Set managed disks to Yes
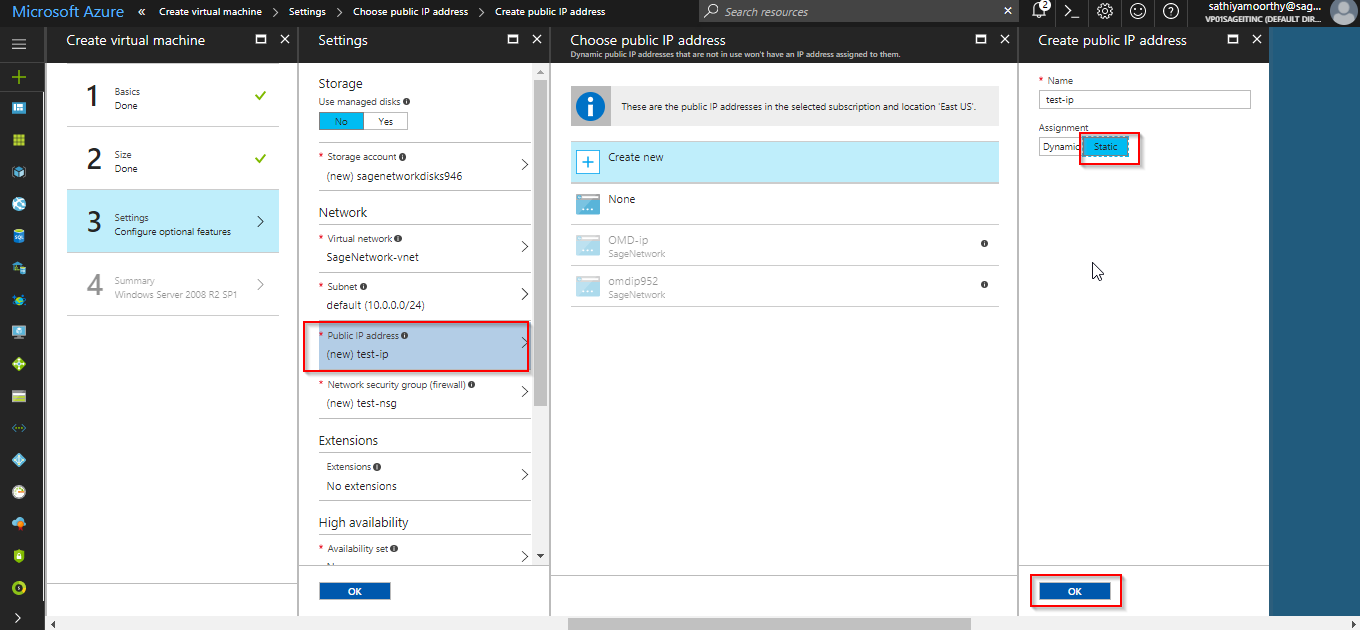The width and height of the screenshot is (1360, 630). 385,121
